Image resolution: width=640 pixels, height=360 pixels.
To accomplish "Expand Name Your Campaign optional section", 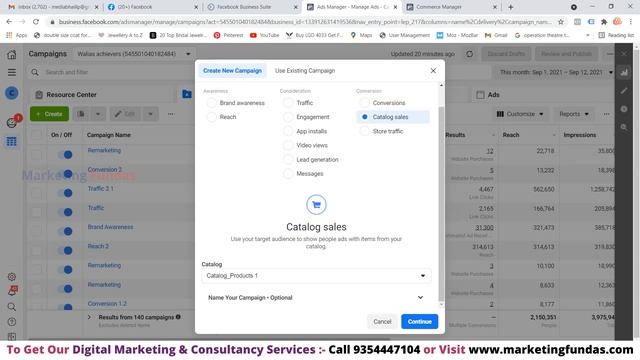I will (x=316, y=298).
